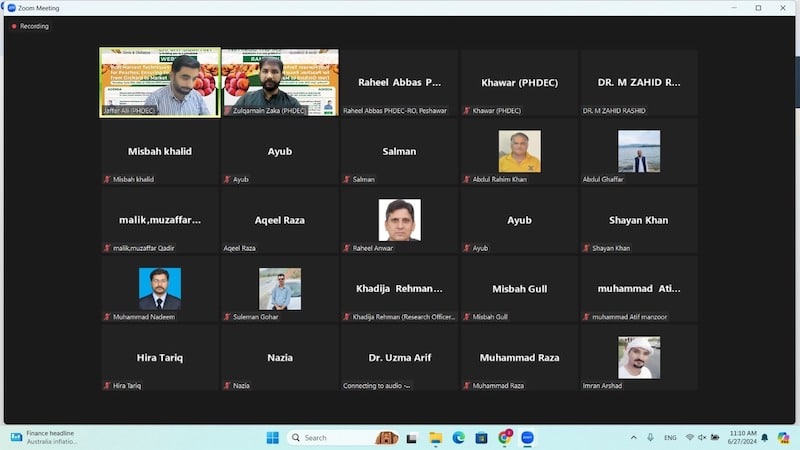800x450 pixels.
Task: Open Google Chrome from the taskbar
Action: click(504, 437)
